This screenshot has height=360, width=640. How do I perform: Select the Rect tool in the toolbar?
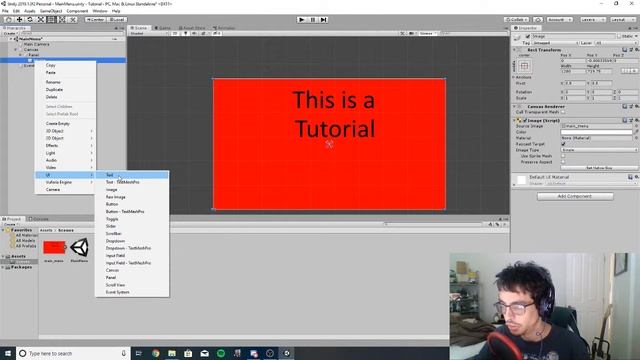tap(51, 20)
